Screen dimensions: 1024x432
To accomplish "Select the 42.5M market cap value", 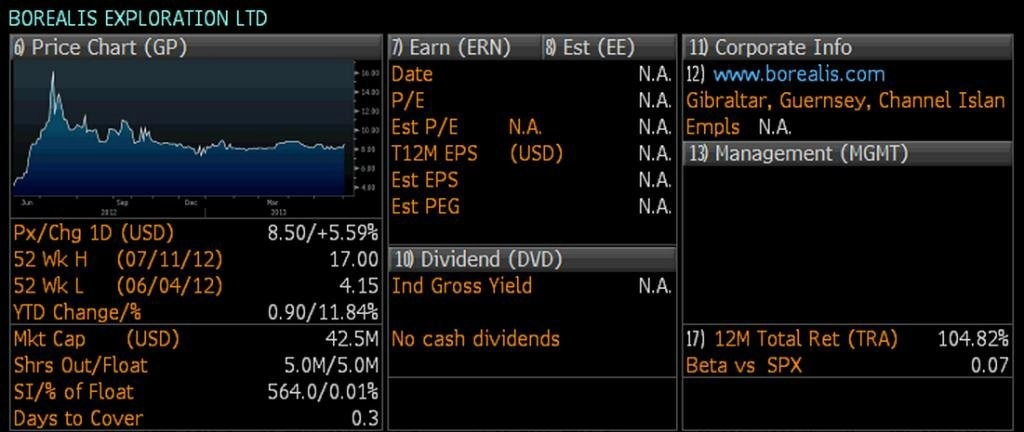I will (351, 339).
